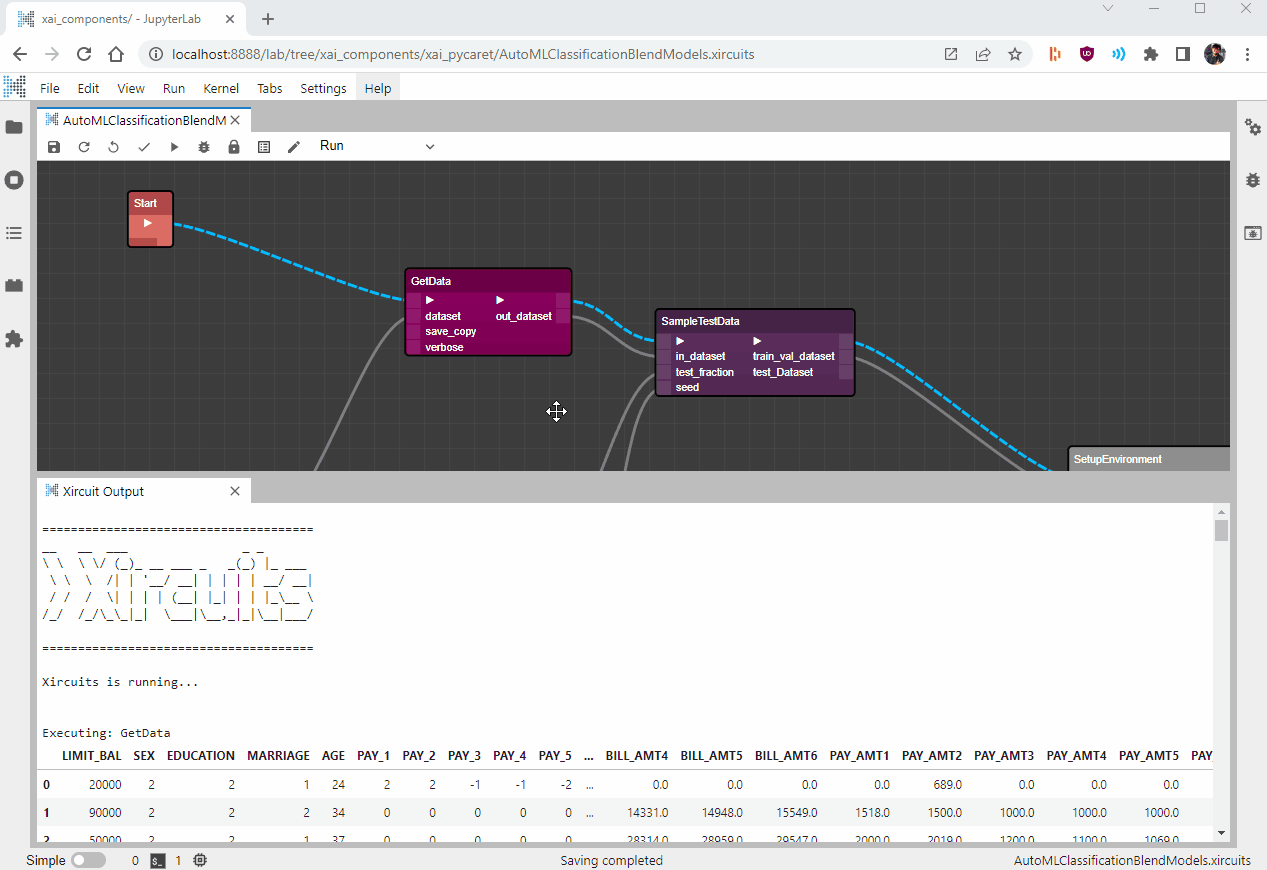The height and width of the screenshot is (870, 1267).
Task: Click the SampleTestData node title
Action: tap(700, 321)
